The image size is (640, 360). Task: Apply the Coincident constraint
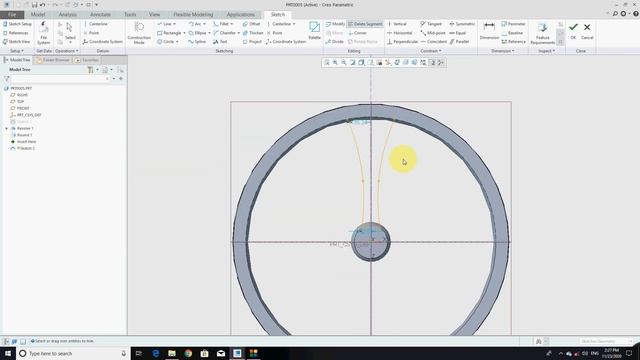(434, 42)
